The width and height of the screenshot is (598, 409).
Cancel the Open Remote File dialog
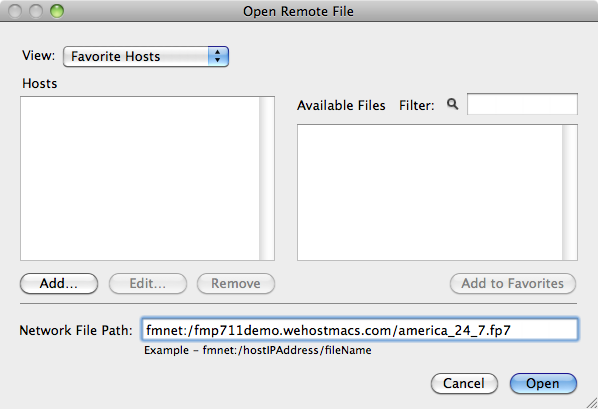click(x=464, y=383)
